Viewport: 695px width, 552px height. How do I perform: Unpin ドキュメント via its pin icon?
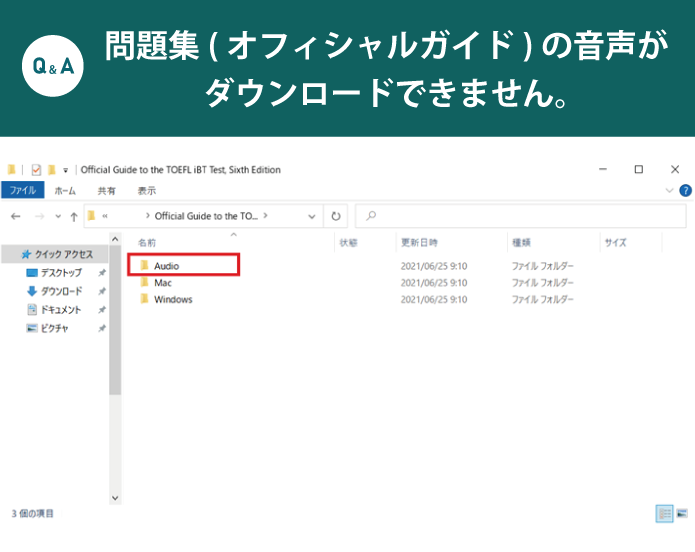click(x=102, y=309)
